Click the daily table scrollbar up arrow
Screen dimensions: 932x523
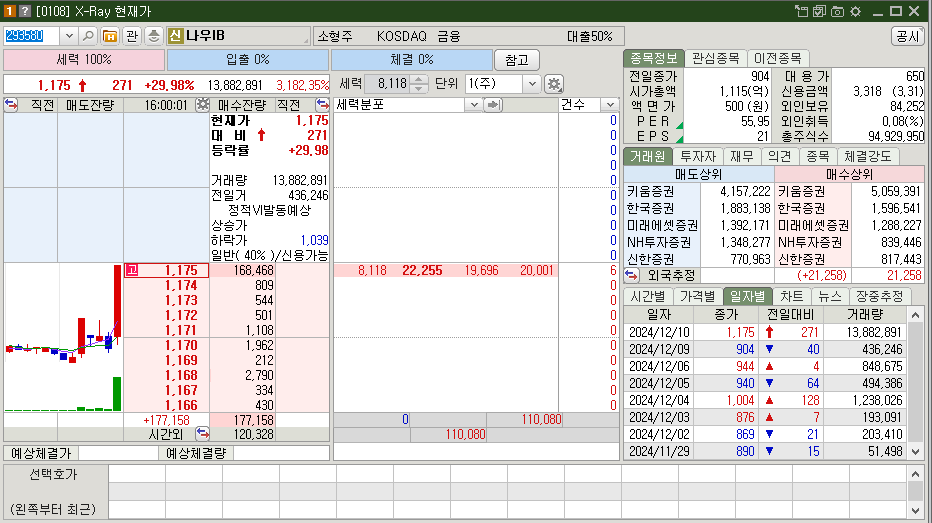915,315
